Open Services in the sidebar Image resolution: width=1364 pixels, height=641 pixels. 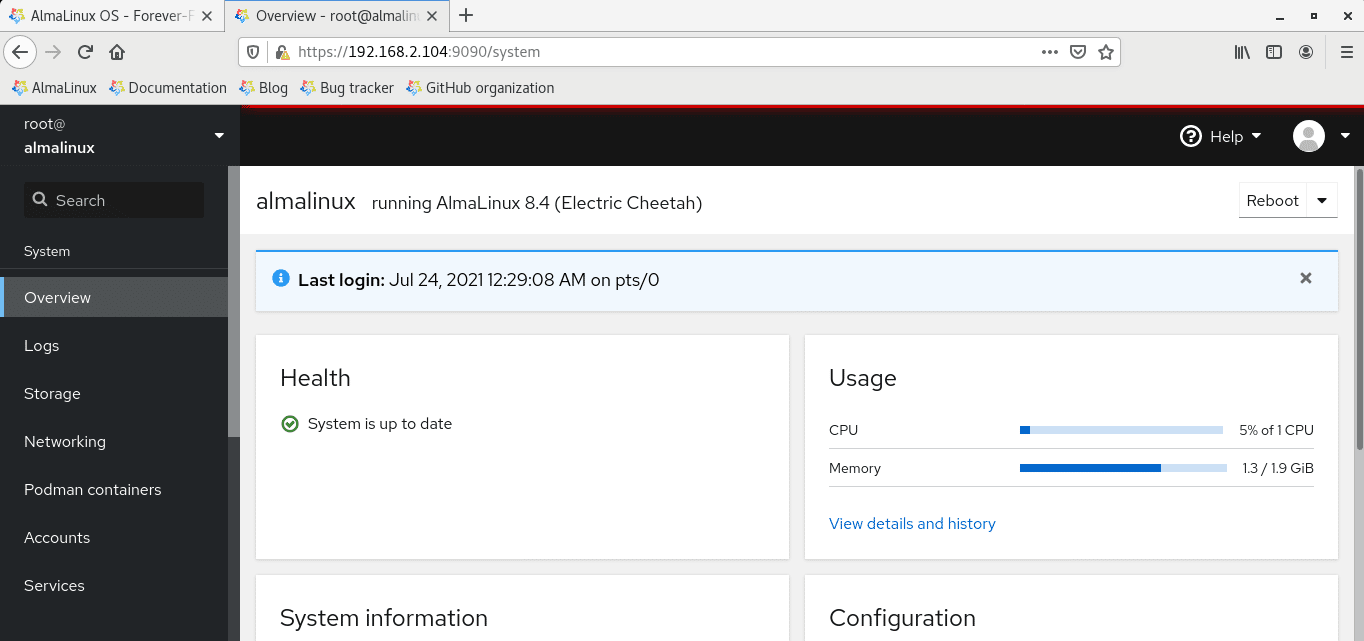(114, 585)
